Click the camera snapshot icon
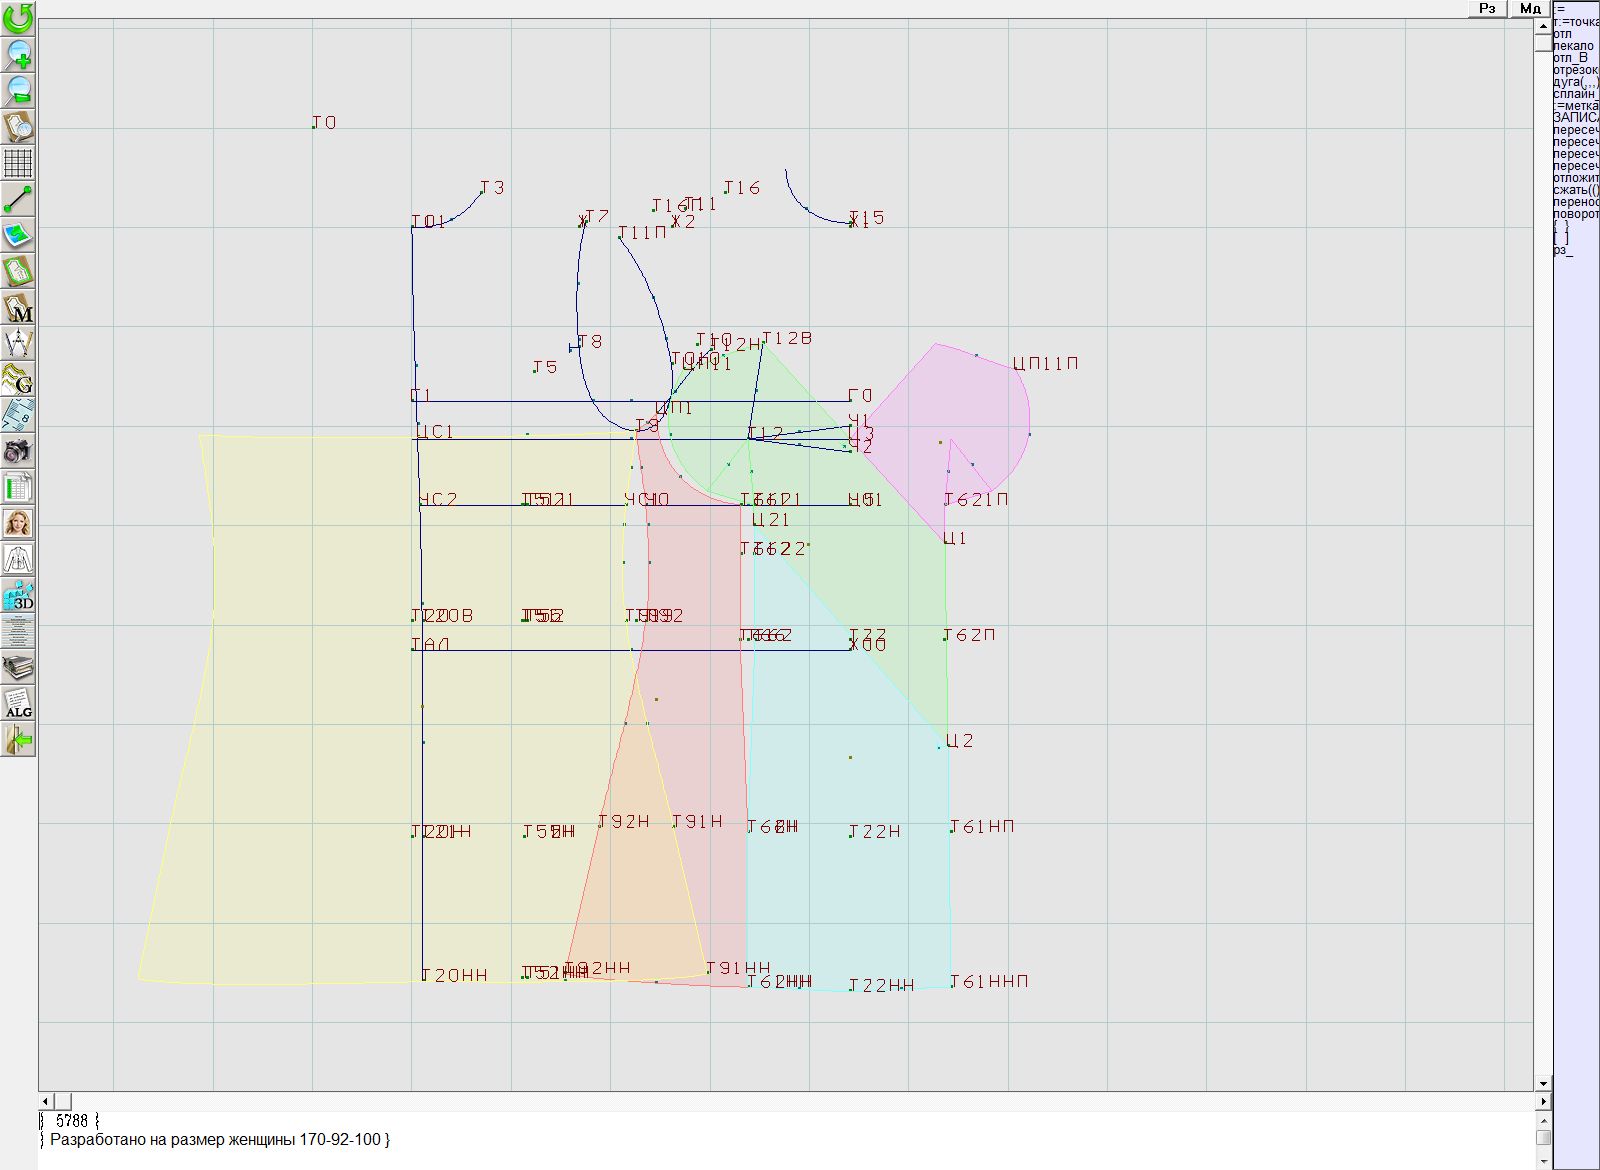 [18, 452]
